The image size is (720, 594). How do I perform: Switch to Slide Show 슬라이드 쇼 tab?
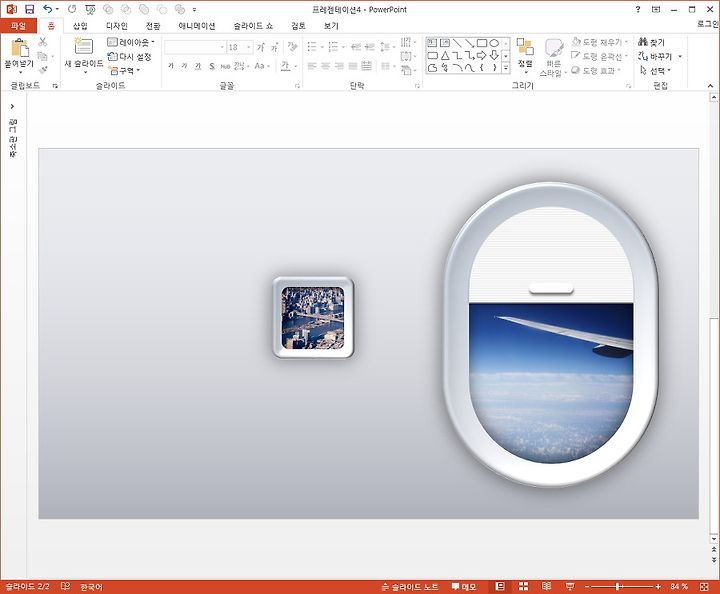coord(253,26)
